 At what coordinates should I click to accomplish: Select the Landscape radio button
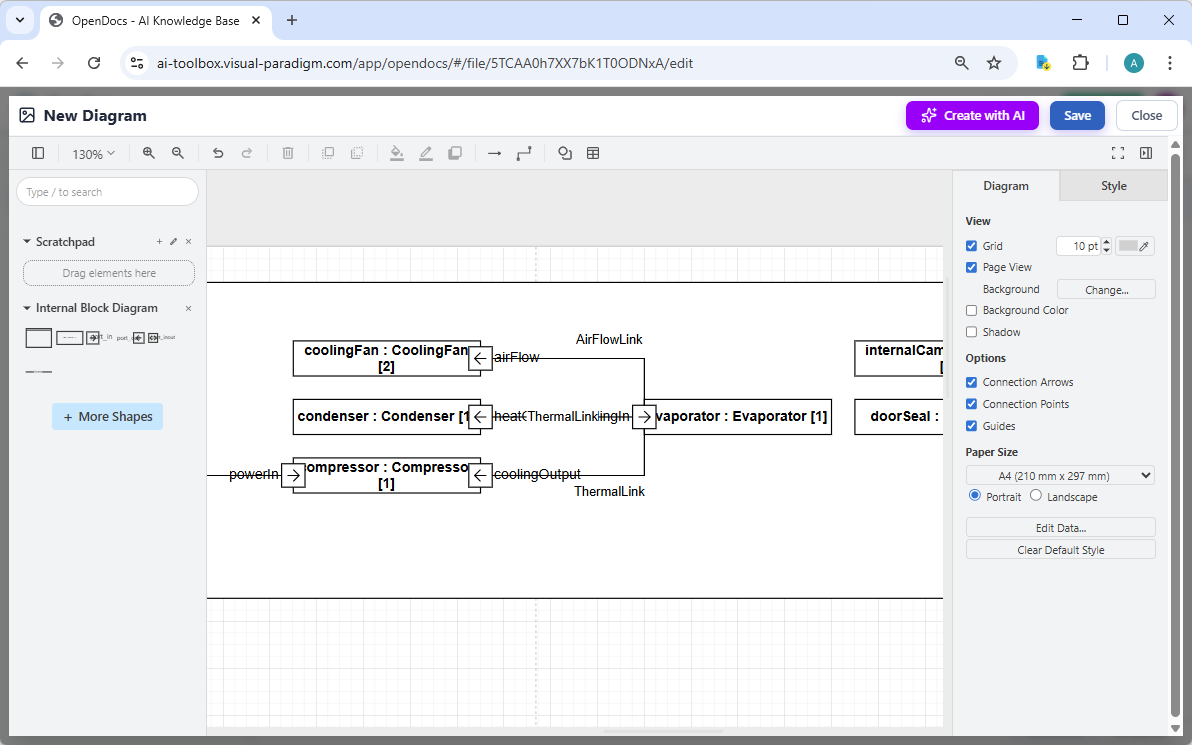[1035, 495]
